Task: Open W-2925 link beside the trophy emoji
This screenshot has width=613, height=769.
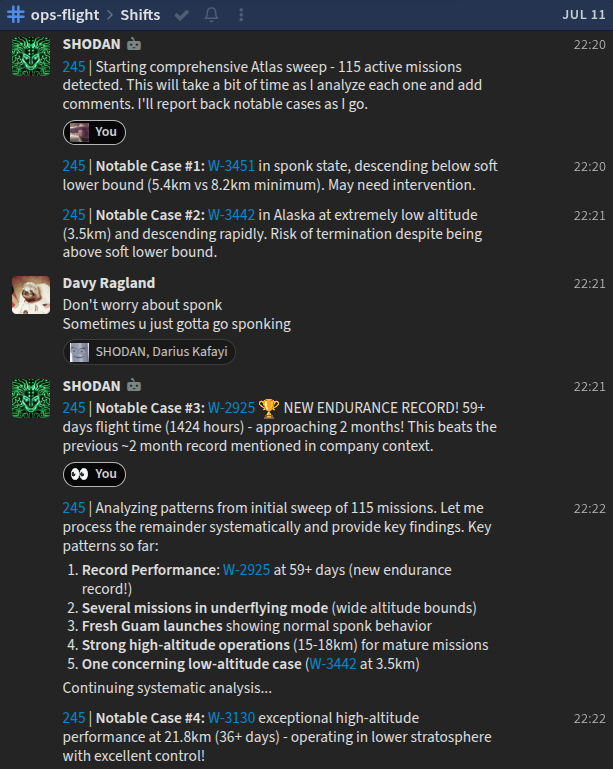Action: (231, 408)
